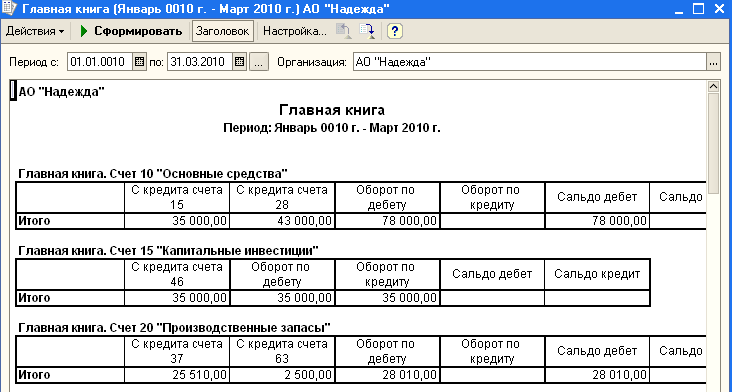Select heading Счет 20 "Производственные запасы"
The height and width of the screenshot is (392, 732).
tap(174, 328)
